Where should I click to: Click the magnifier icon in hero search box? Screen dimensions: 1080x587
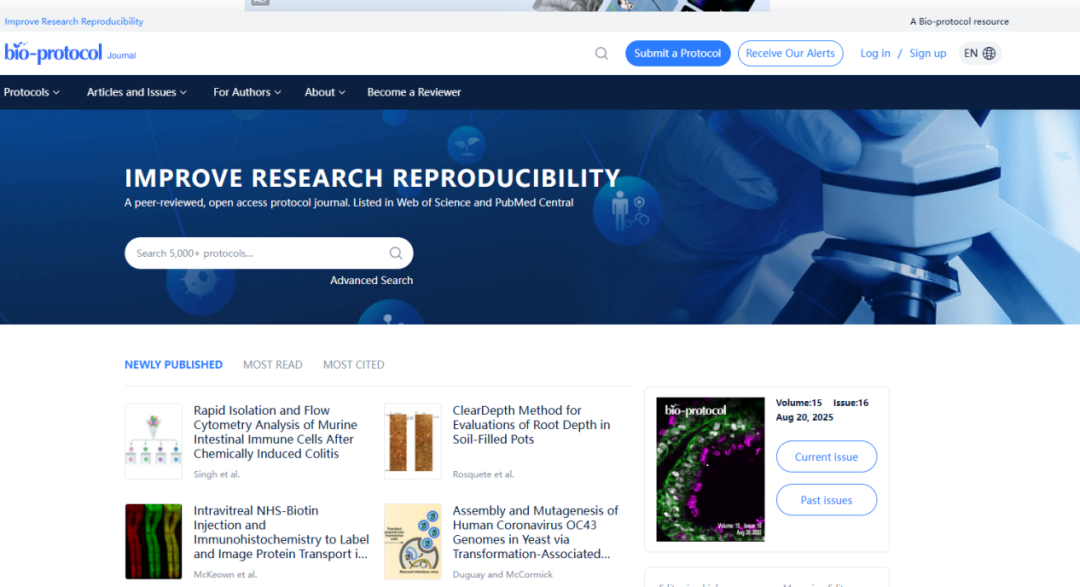point(396,253)
